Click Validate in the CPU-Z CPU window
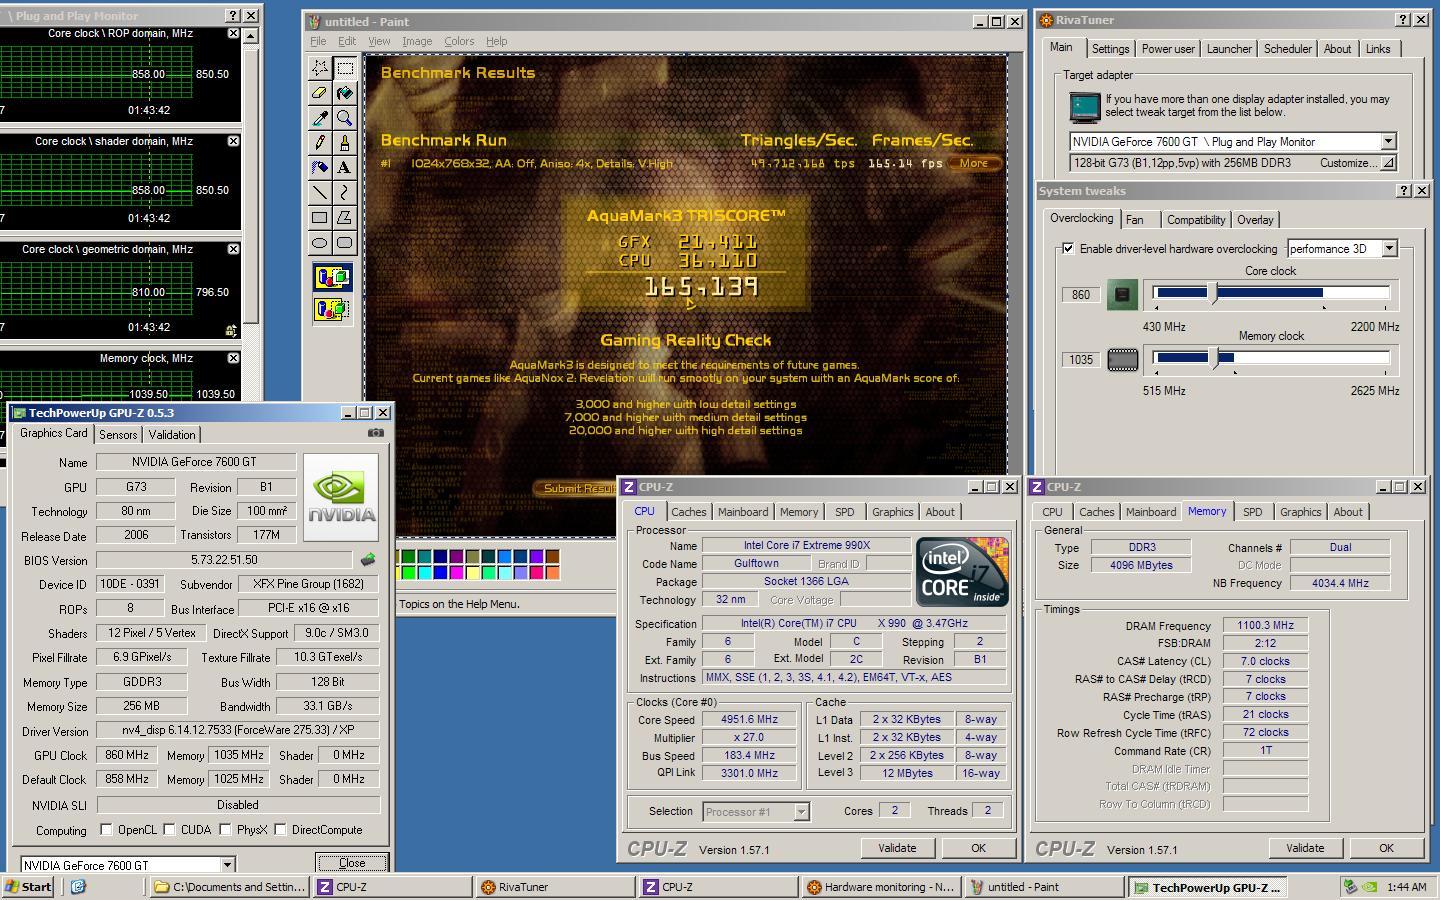The image size is (1440, 900). pyautogui.click(x=897, y=848)
